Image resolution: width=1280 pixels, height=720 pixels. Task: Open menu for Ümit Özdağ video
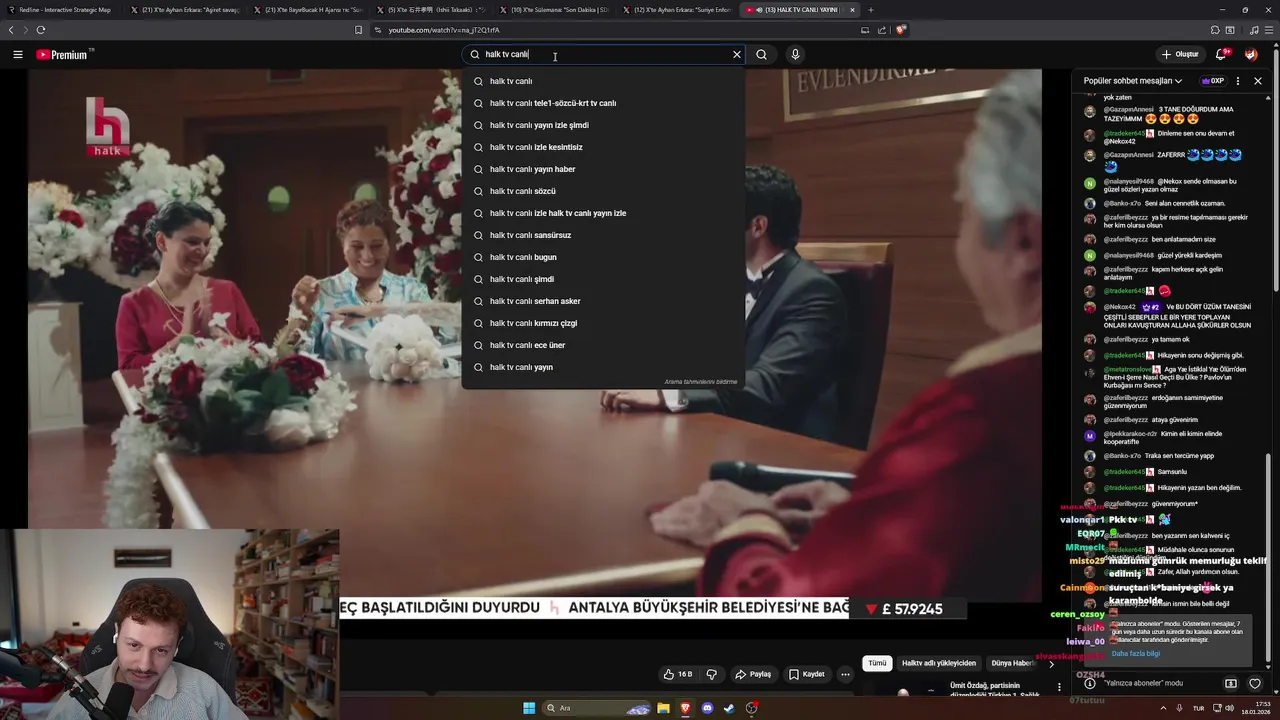[x=1059, y=687]
